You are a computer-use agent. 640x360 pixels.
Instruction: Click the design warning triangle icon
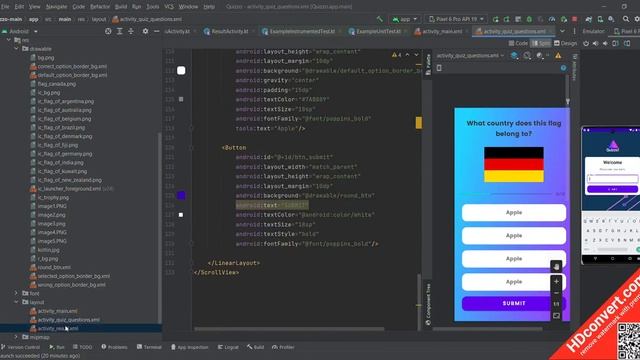tap(558, 56)
